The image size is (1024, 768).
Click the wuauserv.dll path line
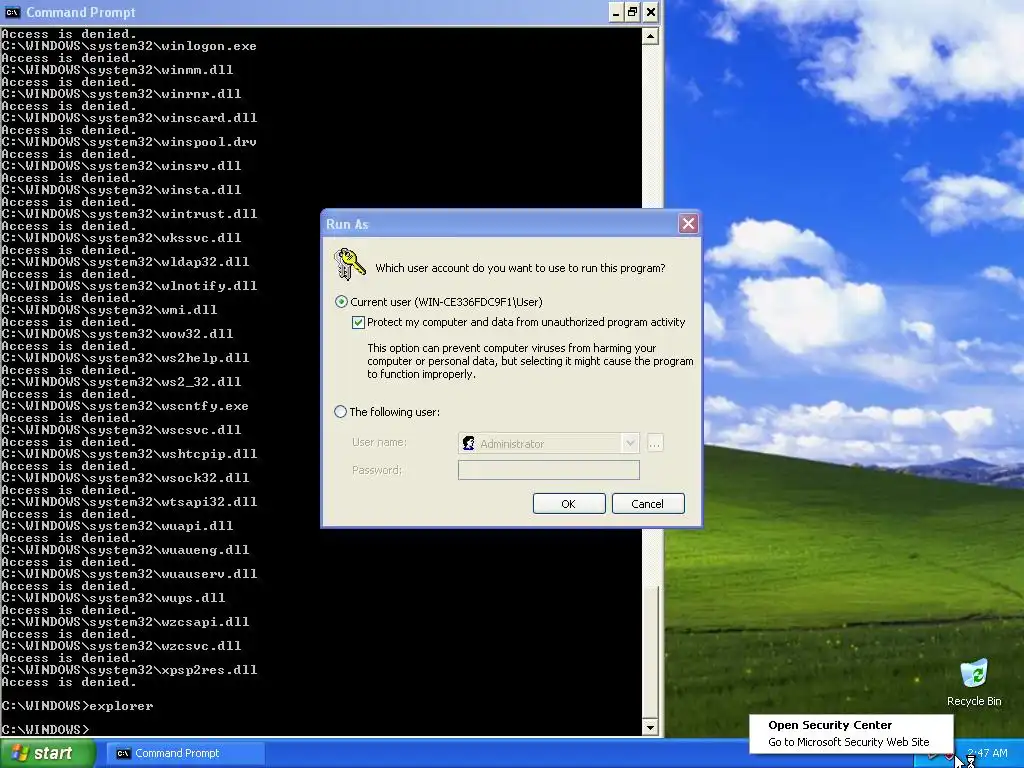(129, 573)
